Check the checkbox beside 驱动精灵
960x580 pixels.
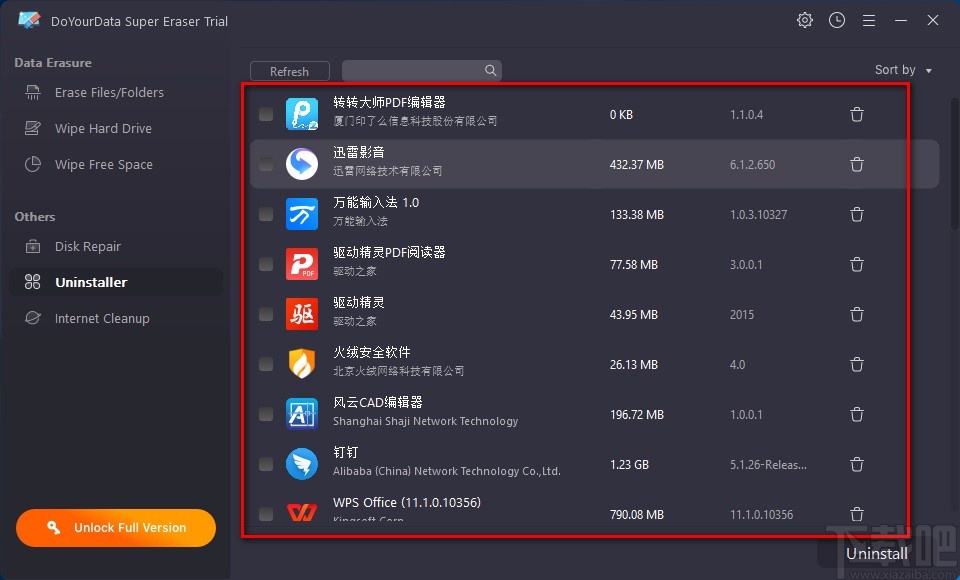click(x=265, y=314)
